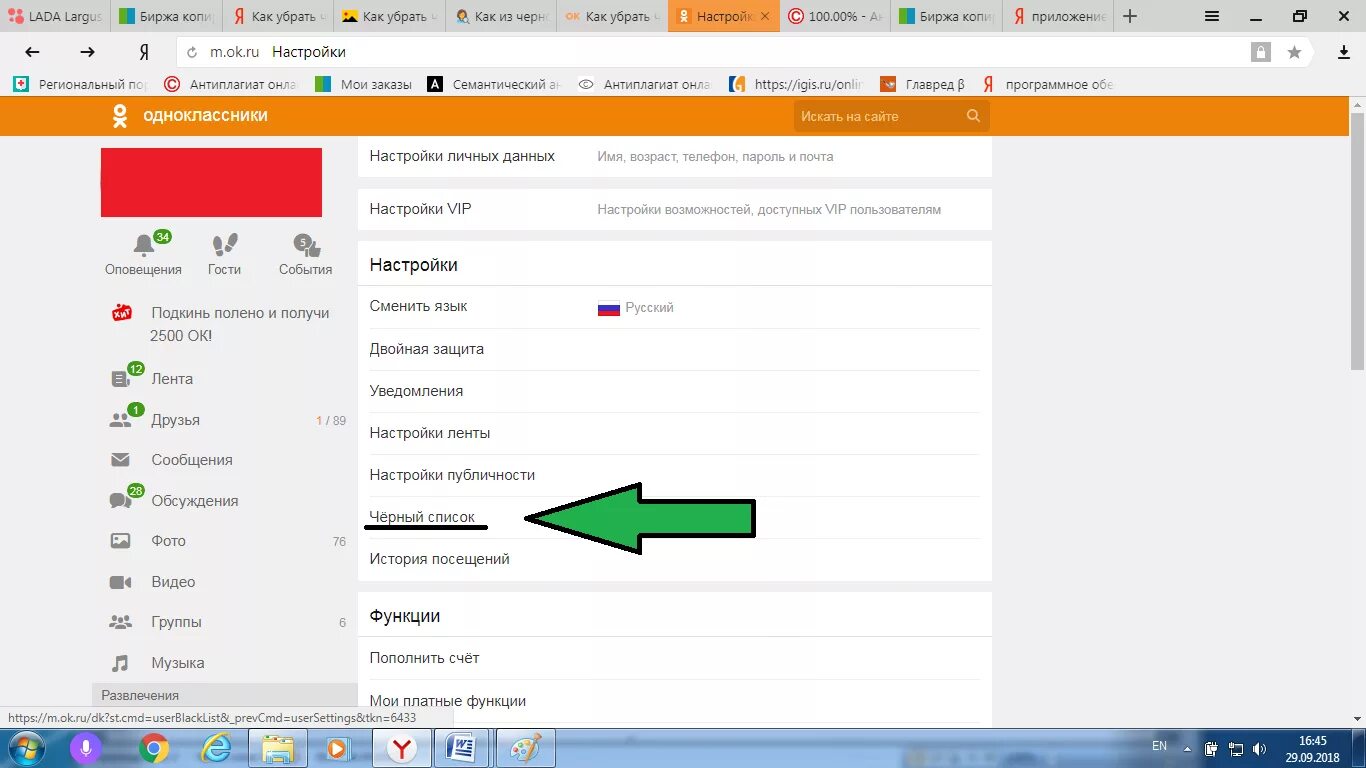Screen dimensions: 1366x768
Task: Open Internet Explorer from taskbar
Action: tap(215, 748)
